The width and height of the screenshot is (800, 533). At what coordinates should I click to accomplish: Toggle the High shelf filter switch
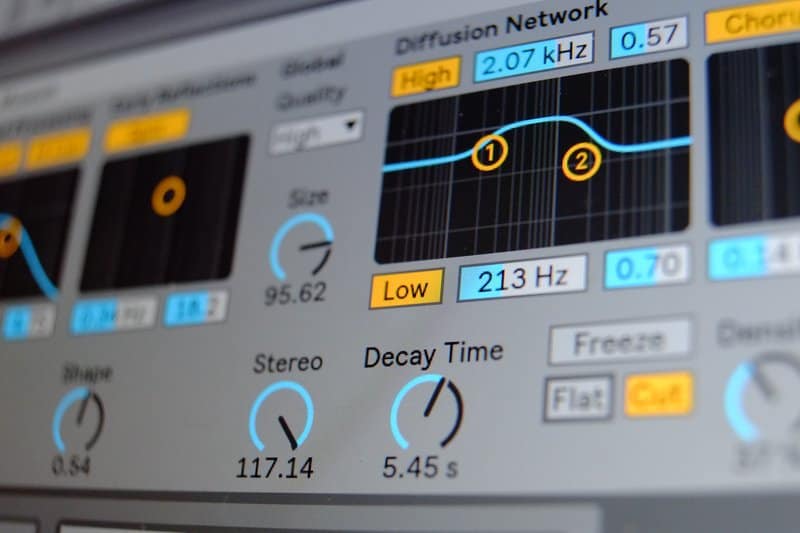click(x=425, y=76)
